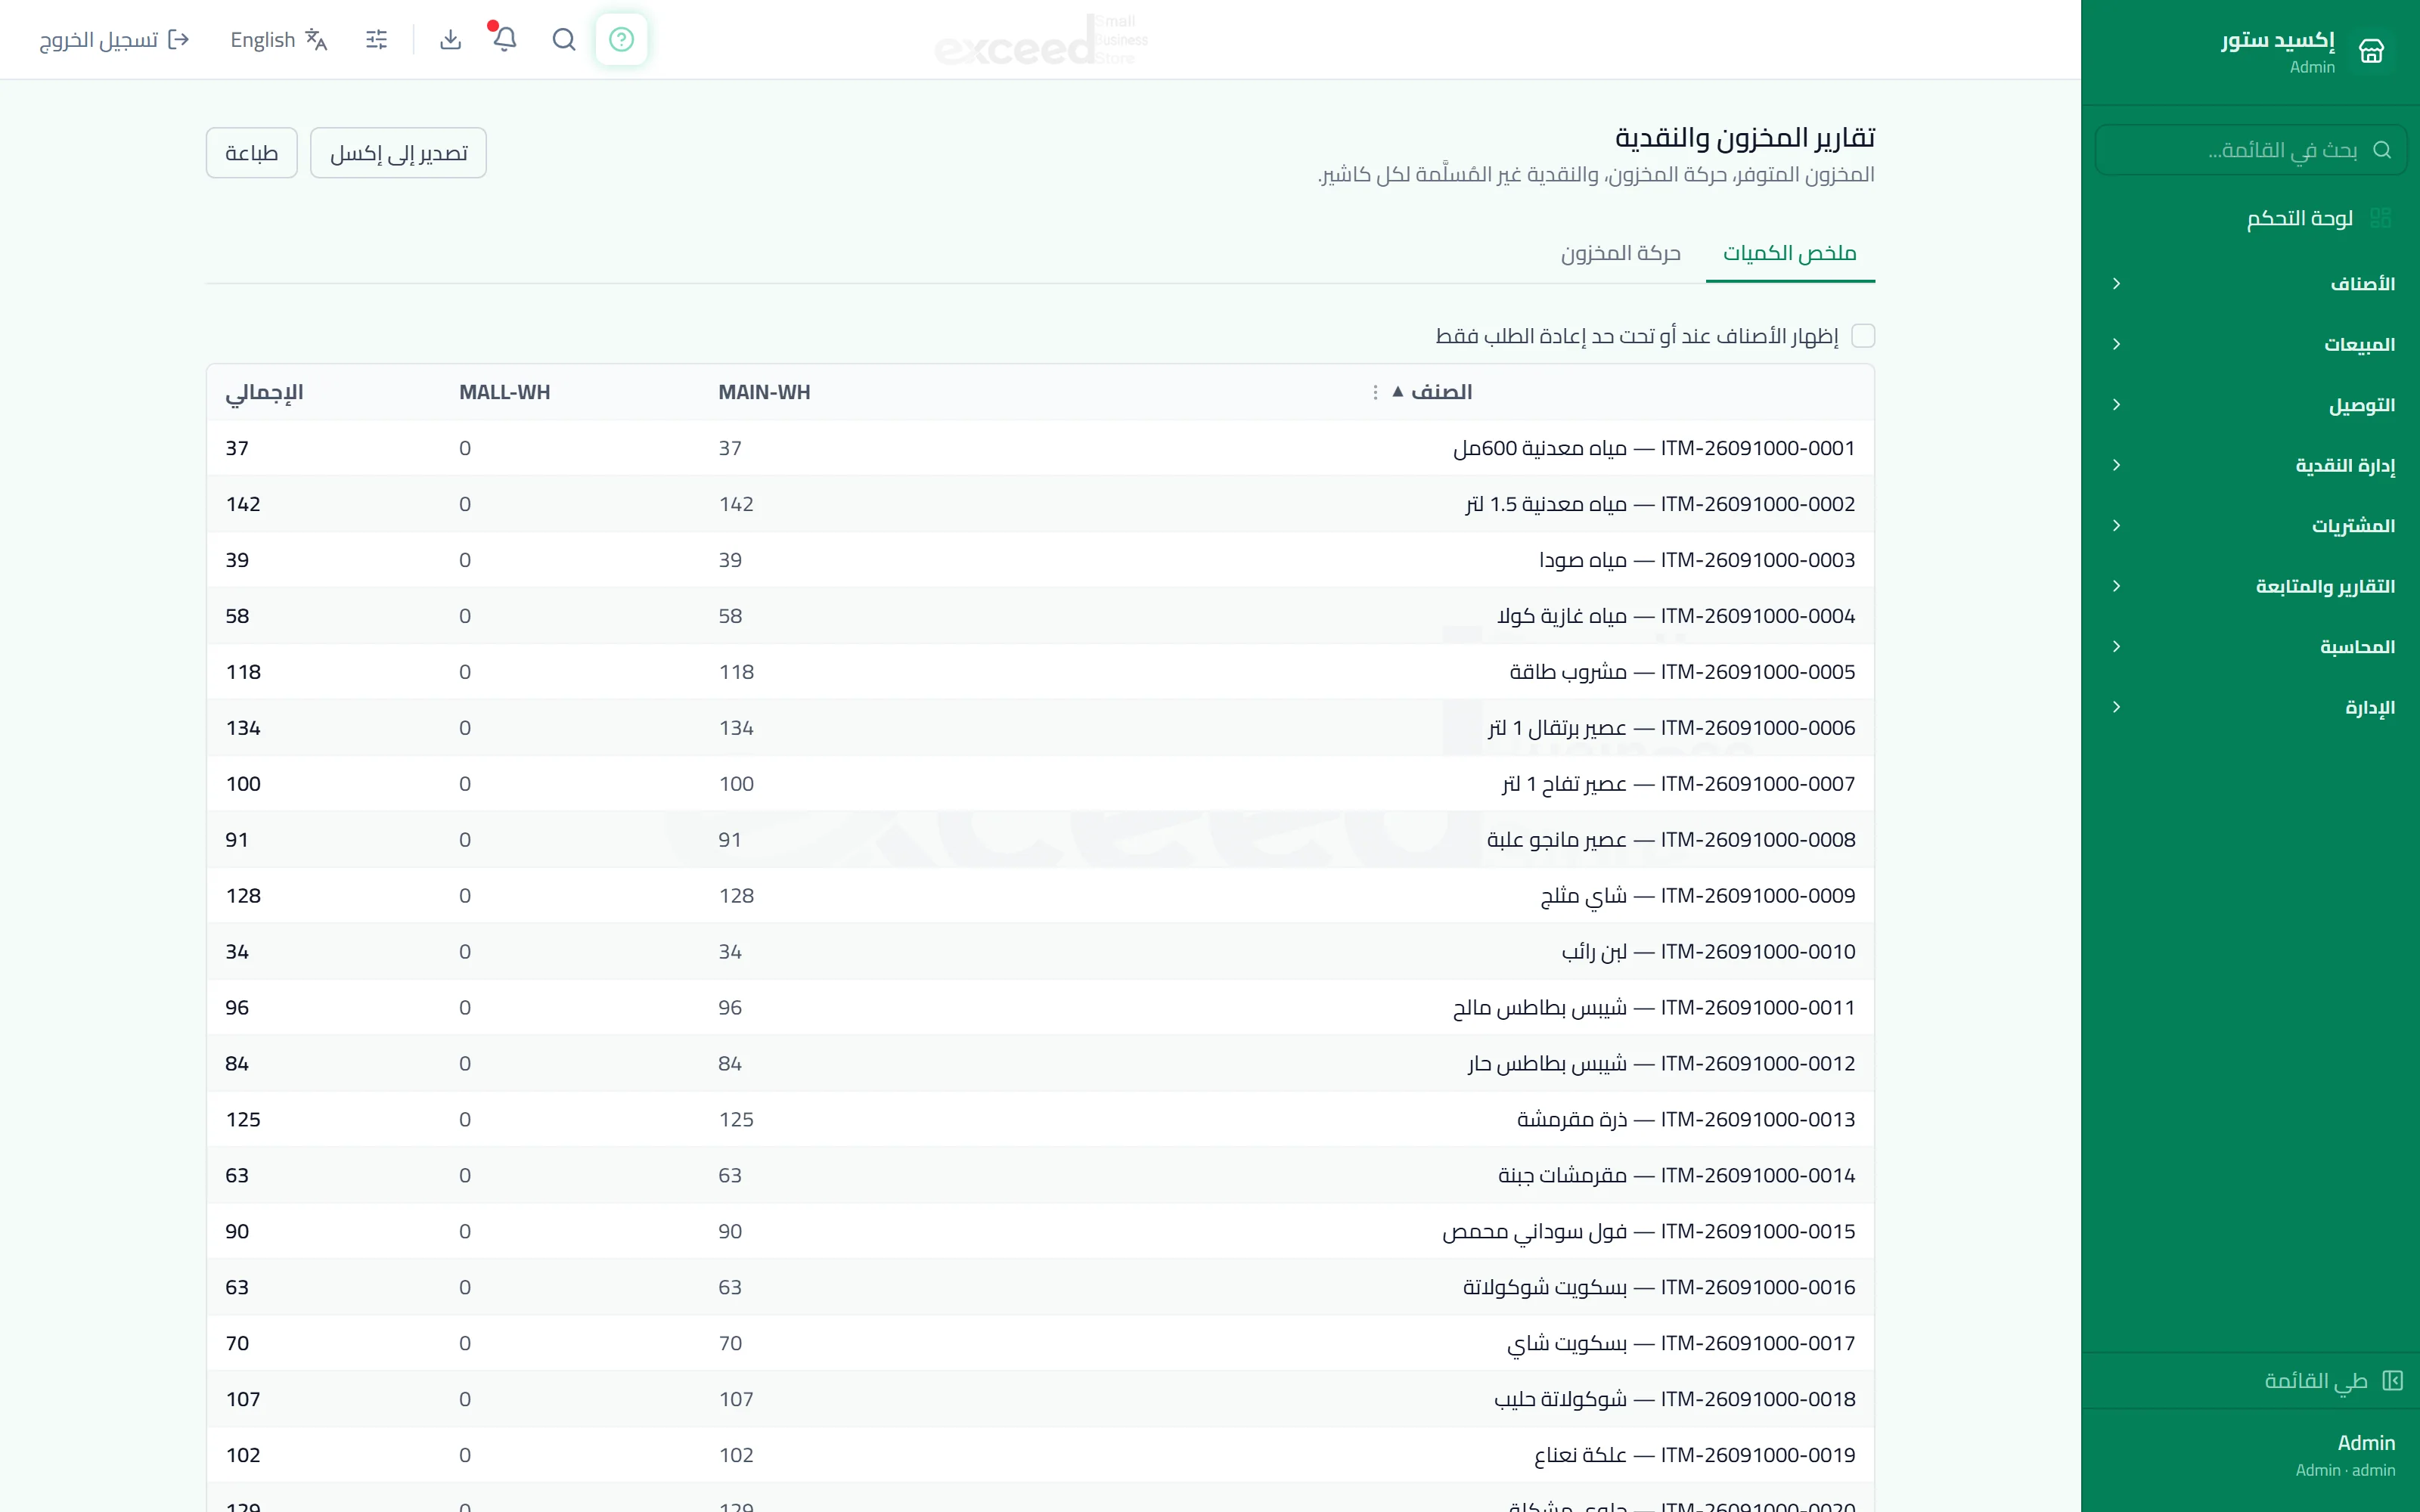
Task: Click the column options dots in الصنف header
Action: pos(1375,392)
